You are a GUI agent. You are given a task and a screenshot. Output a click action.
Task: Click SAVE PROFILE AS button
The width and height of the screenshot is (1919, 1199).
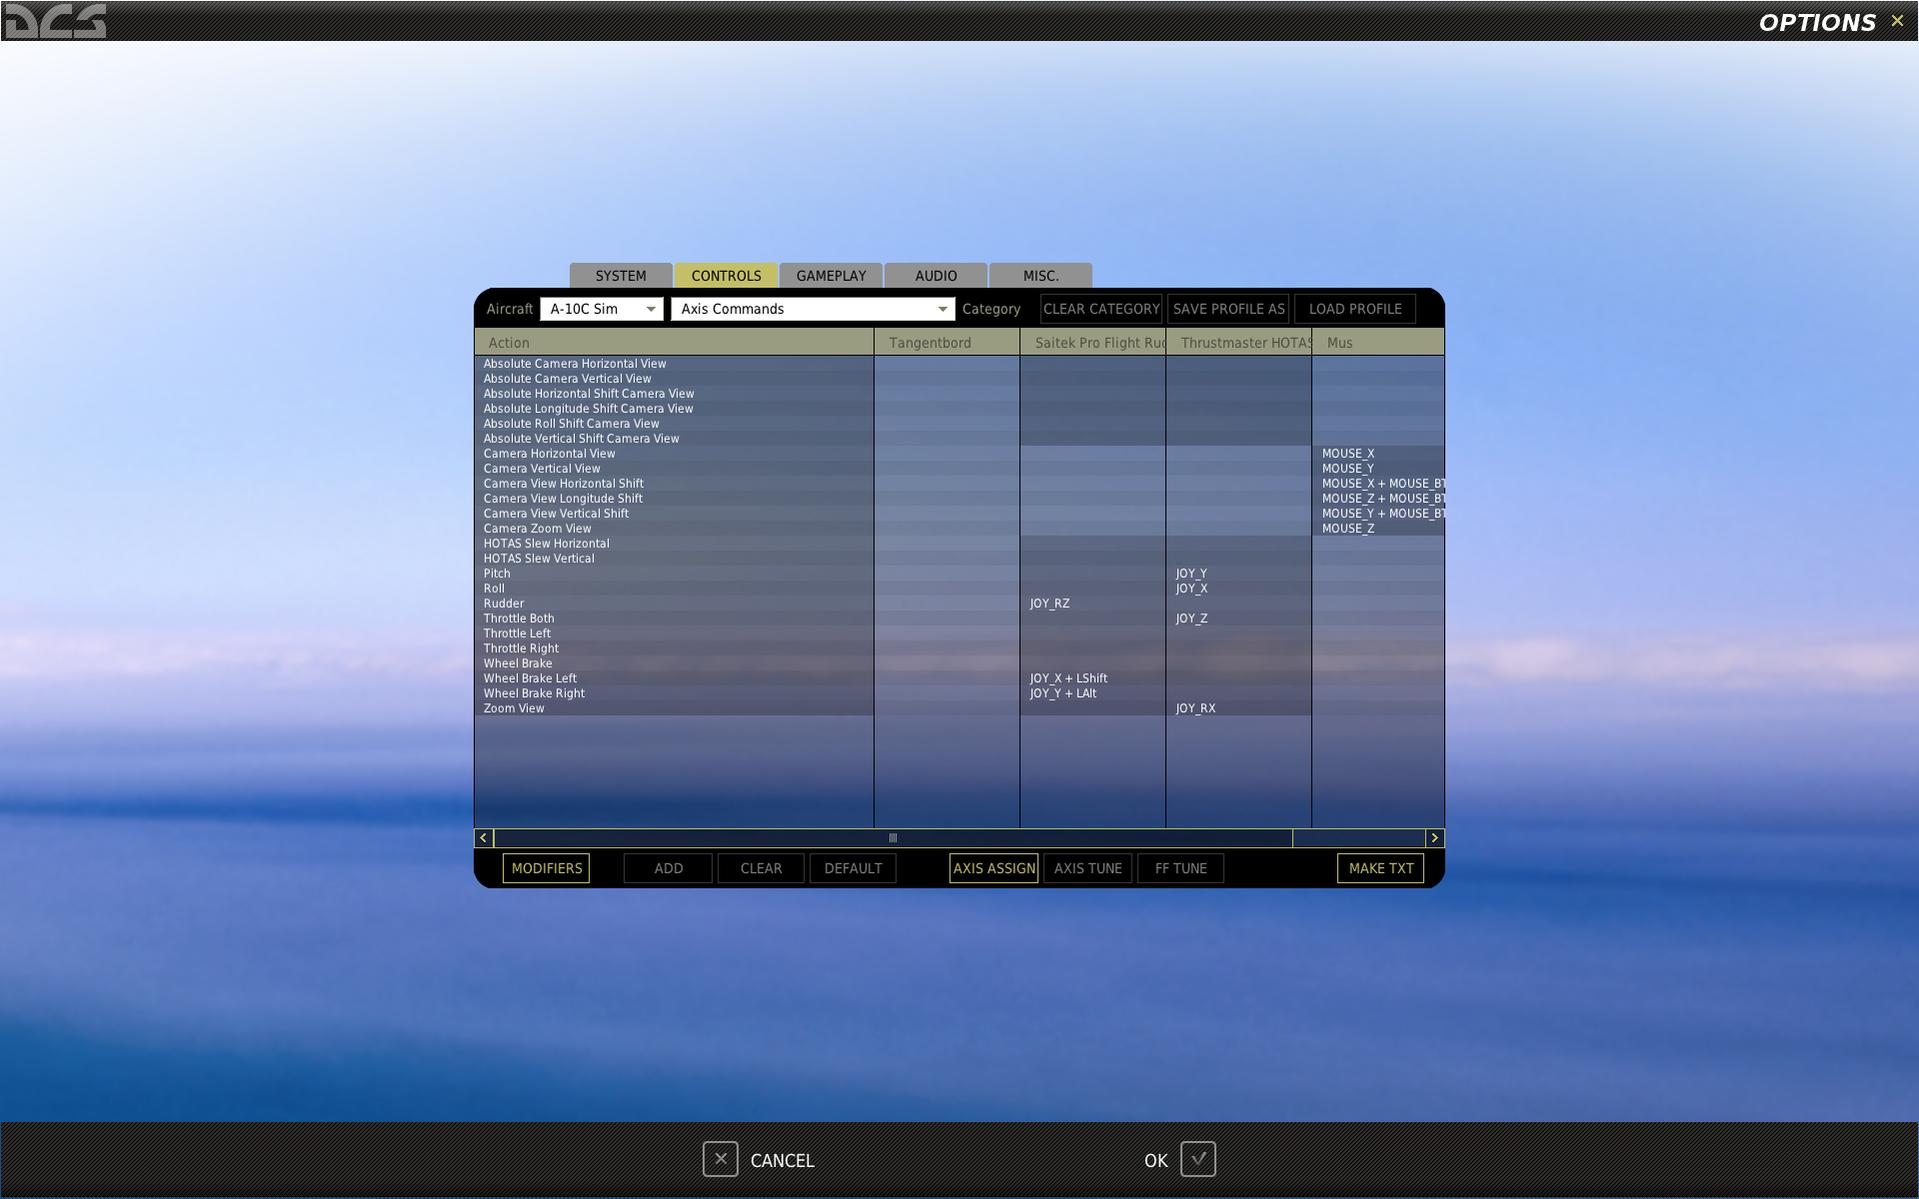coord(1228,309)
